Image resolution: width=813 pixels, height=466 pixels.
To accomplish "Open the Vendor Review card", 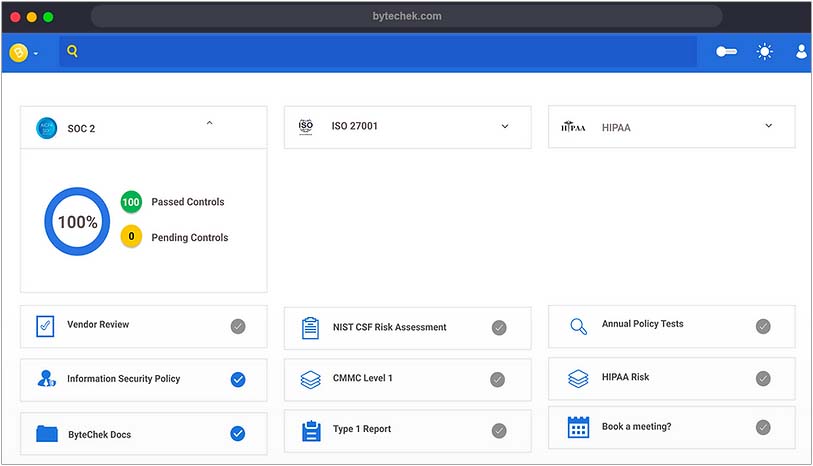I will (x=144, y=326).
